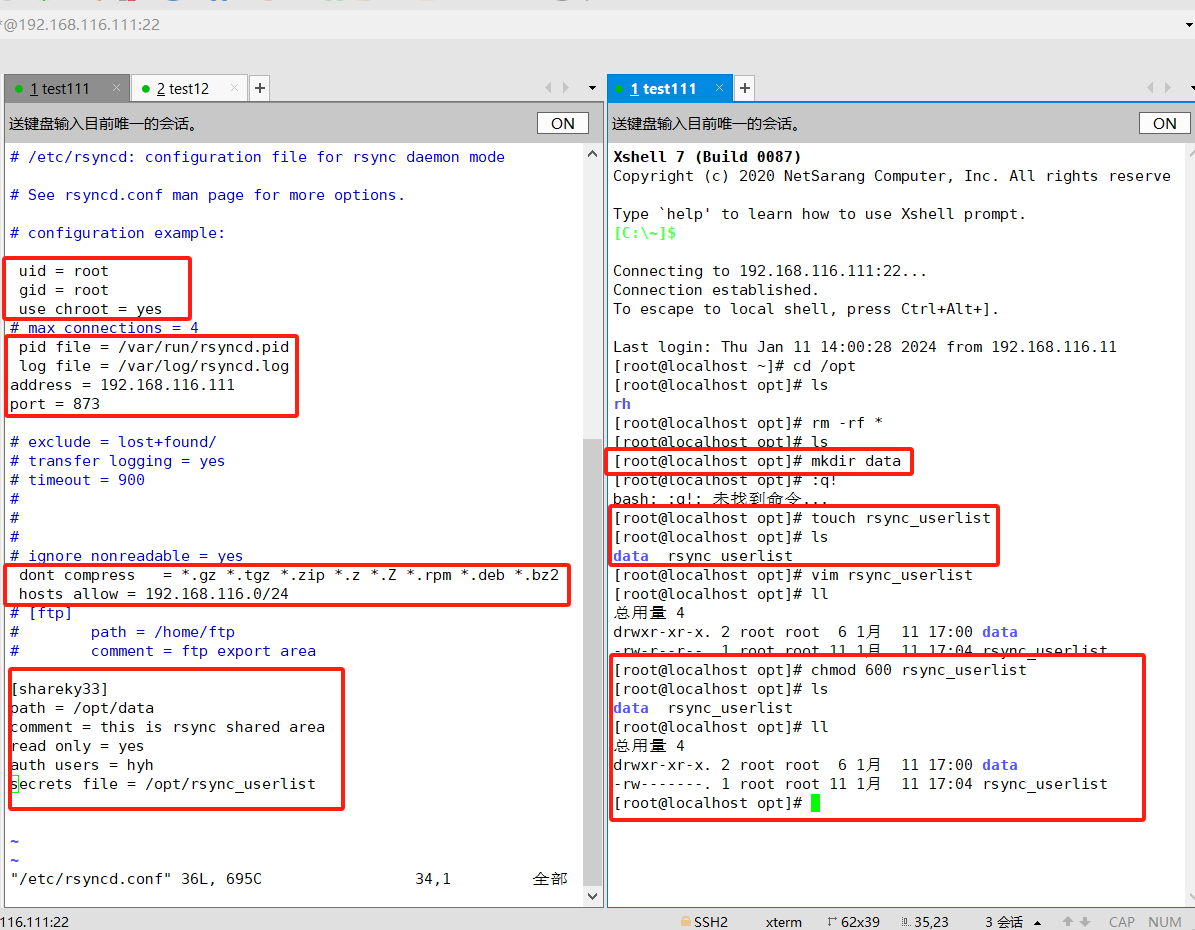Switch to the 2 test12 tab

pyautogui.click(x=189, y=88)
